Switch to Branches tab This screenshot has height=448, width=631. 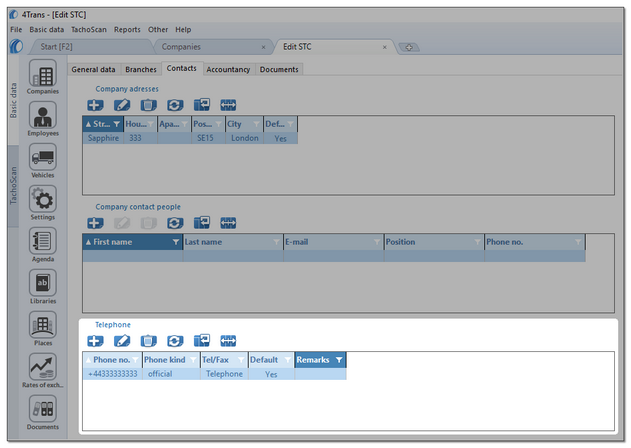[x=141, y=69]
